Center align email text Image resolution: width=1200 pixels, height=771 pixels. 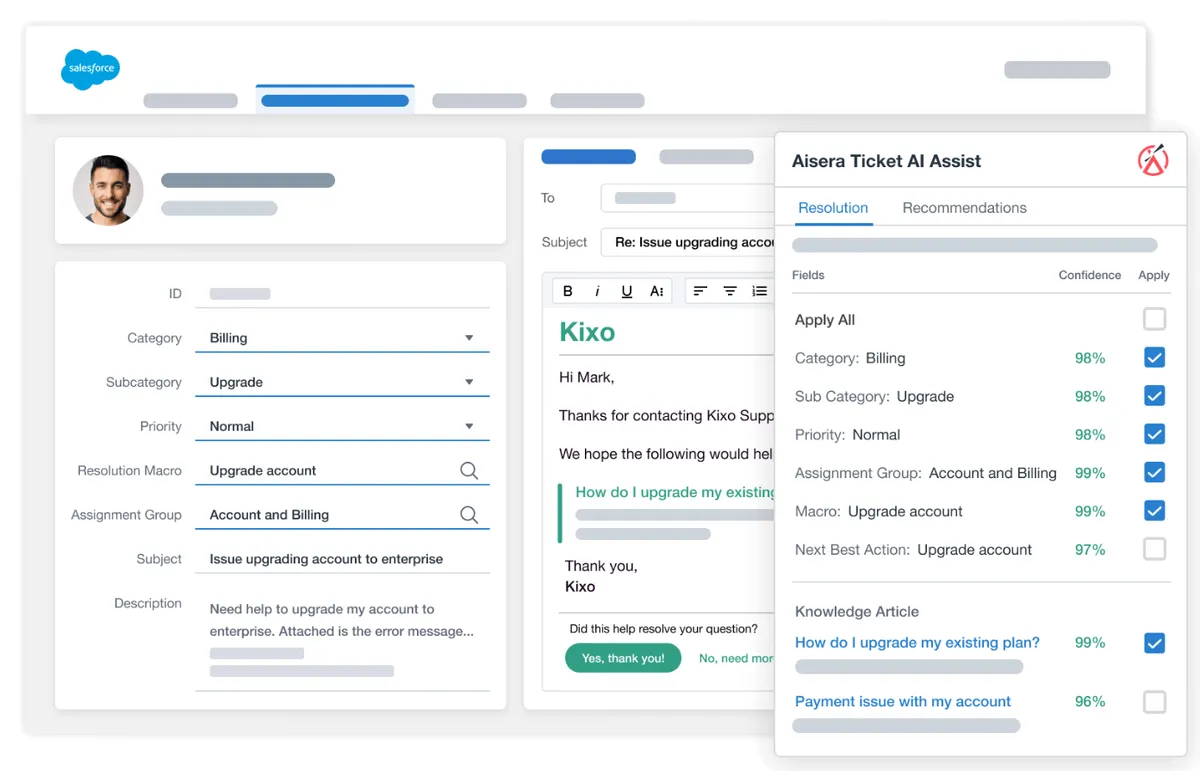[x=730, y=291]
